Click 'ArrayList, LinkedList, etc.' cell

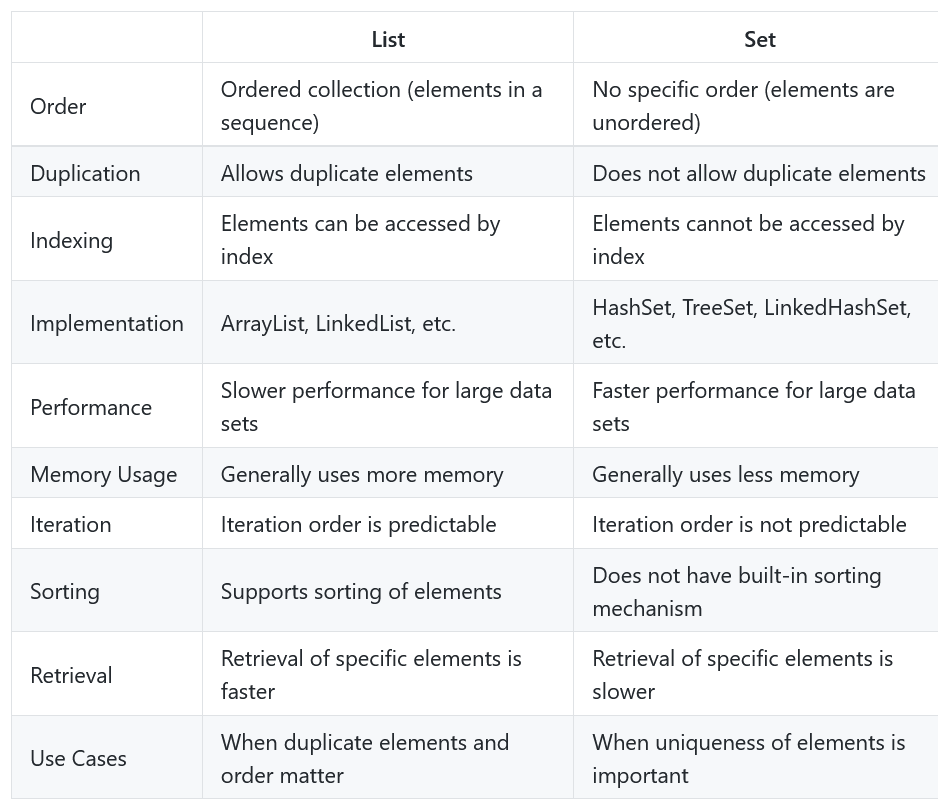pyautogui.click(x=338, y=324)
